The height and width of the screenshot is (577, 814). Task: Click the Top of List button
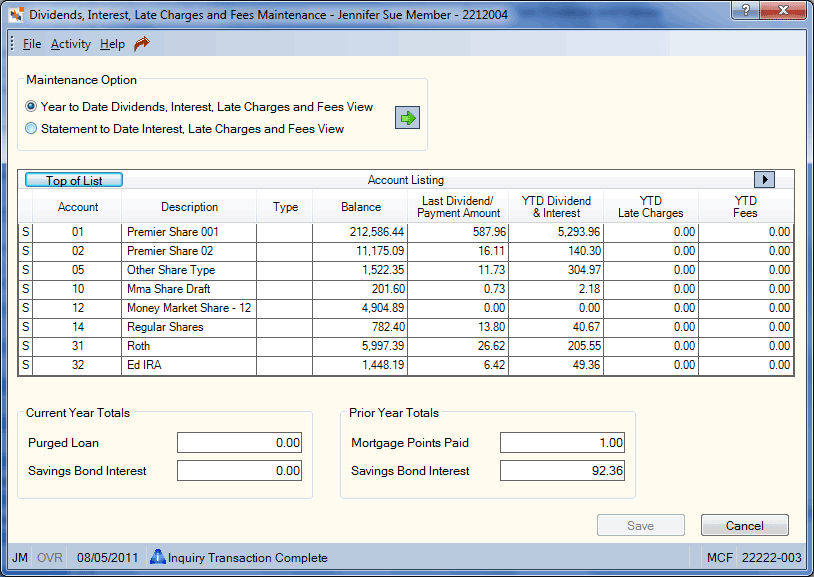pyautogui.click(x=74, y=180)
